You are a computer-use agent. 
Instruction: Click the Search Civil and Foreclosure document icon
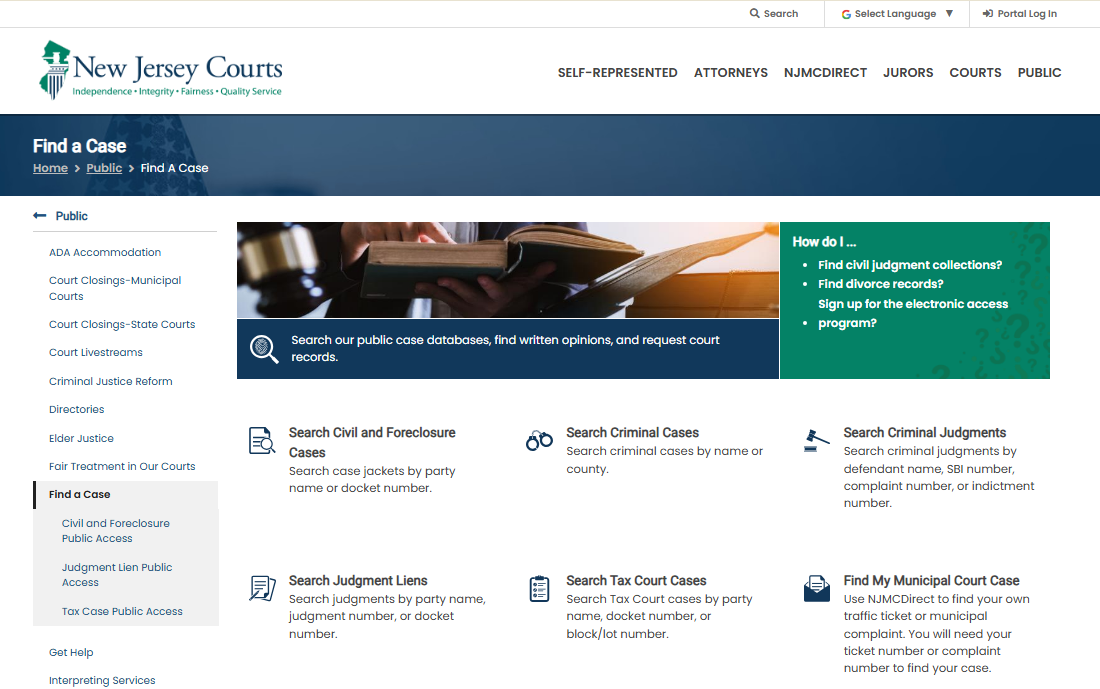pos(262,441)
